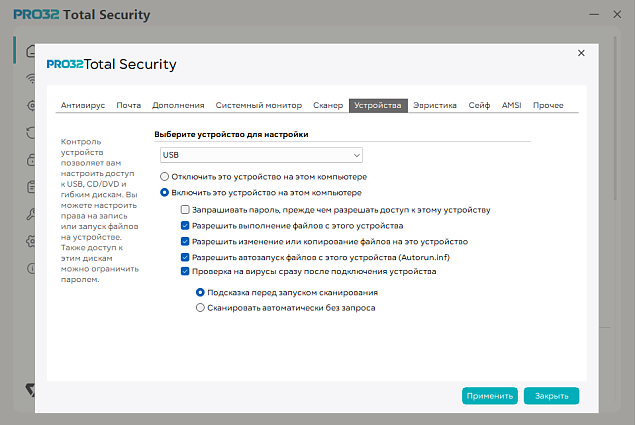
Task: Select the Устройства tab
Action: click(x=378, y=105)
